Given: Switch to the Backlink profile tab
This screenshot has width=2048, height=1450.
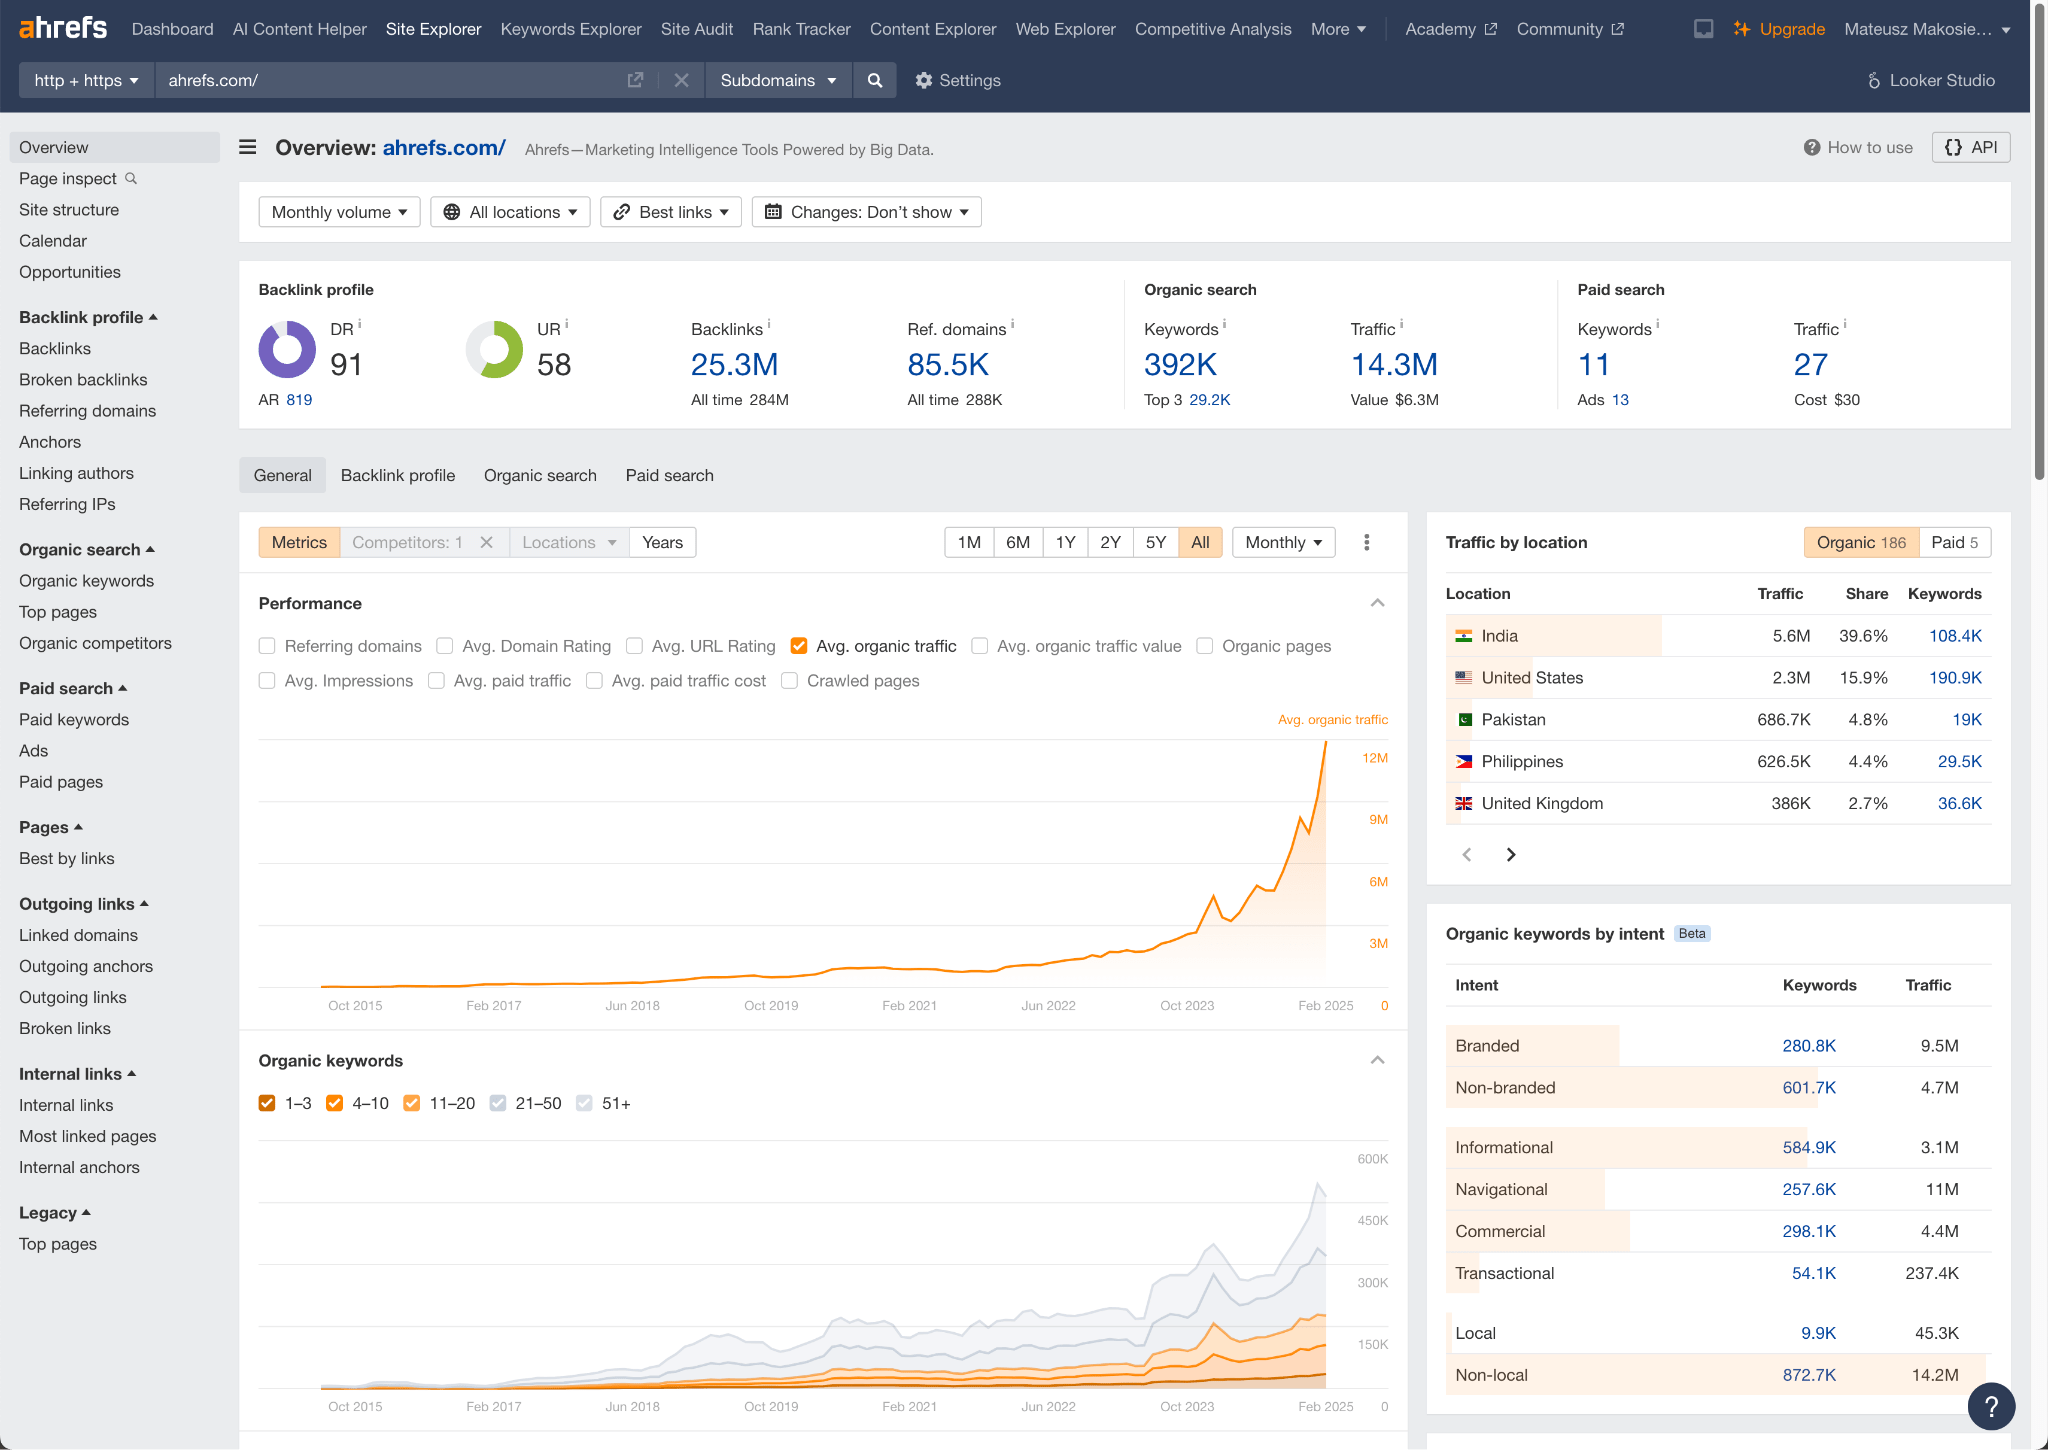Looking at the screenshot, I should [x=398, y=475].
